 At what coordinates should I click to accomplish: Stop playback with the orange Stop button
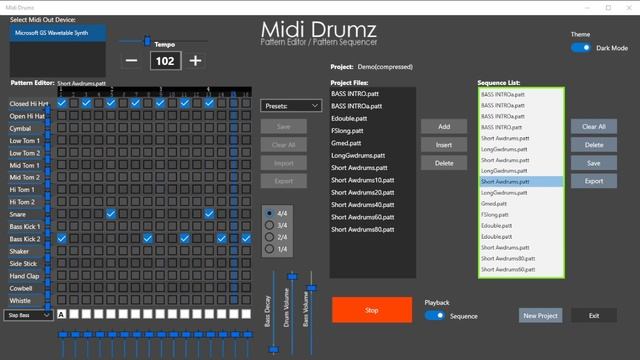tap(372, 310)
